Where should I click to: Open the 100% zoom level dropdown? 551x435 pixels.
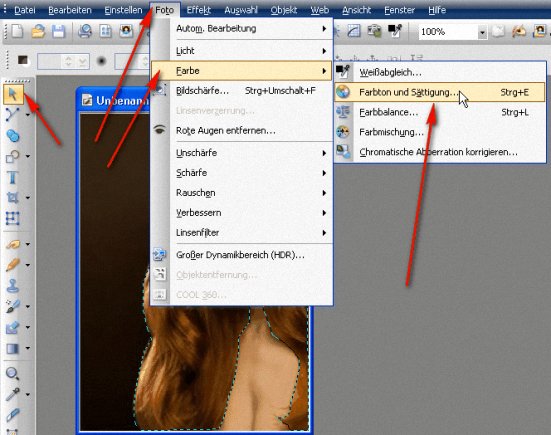482,32
